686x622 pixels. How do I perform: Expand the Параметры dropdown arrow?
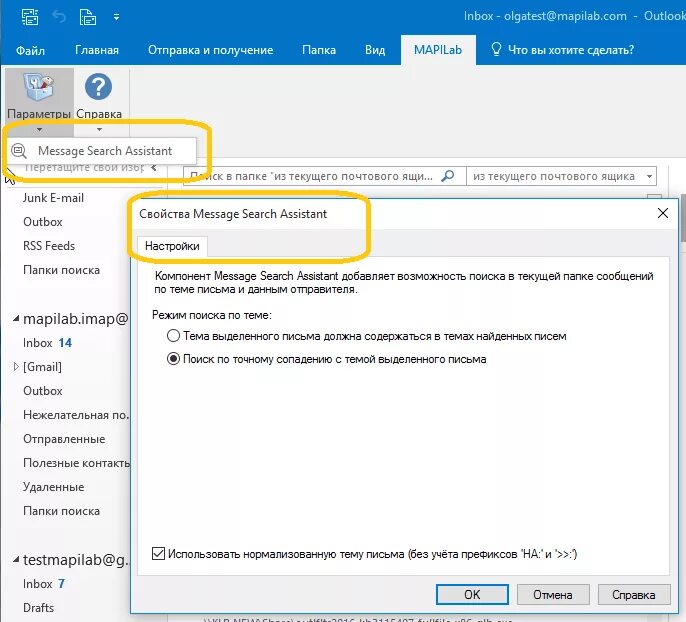39,129
